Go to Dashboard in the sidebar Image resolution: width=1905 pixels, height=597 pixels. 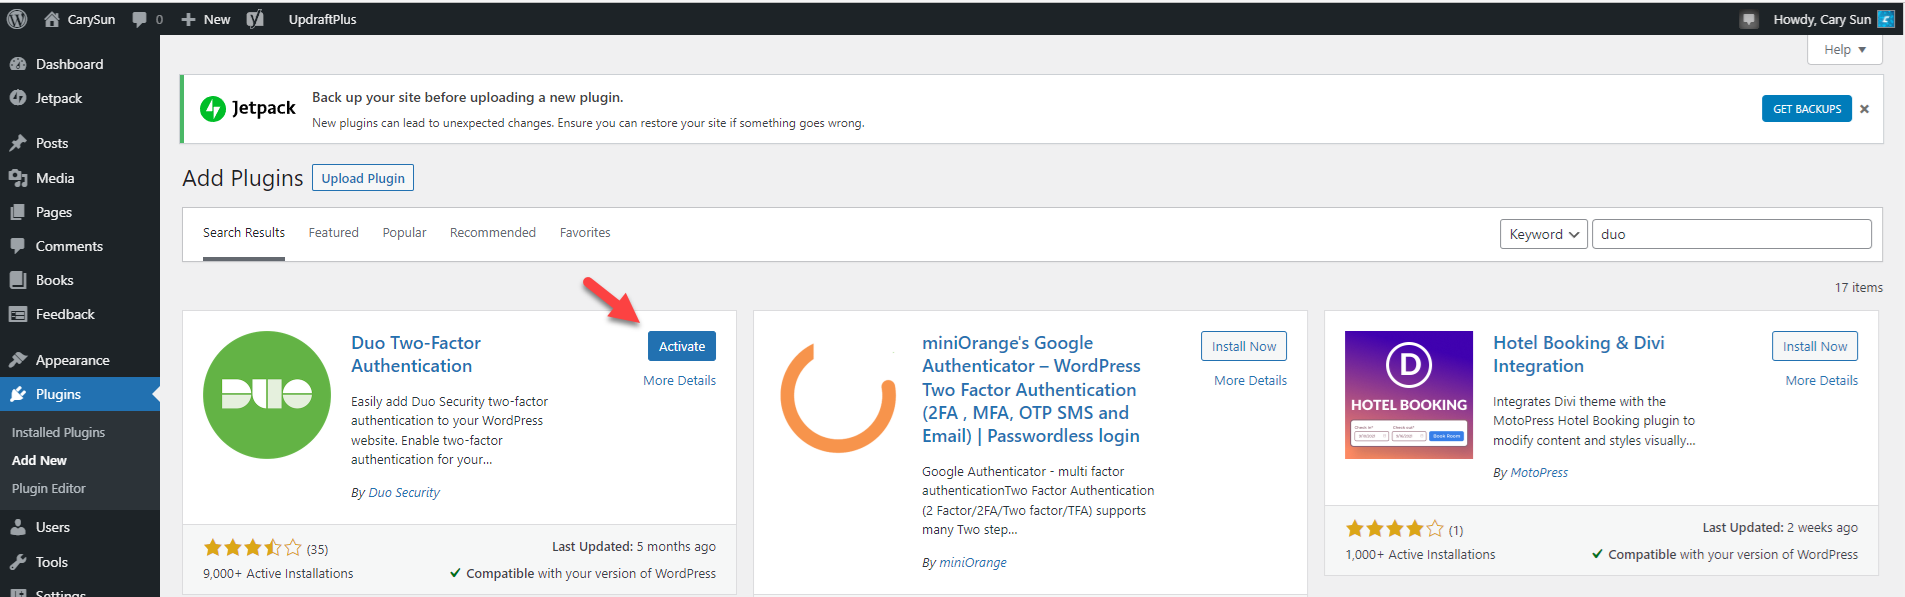tap(69, 64)
